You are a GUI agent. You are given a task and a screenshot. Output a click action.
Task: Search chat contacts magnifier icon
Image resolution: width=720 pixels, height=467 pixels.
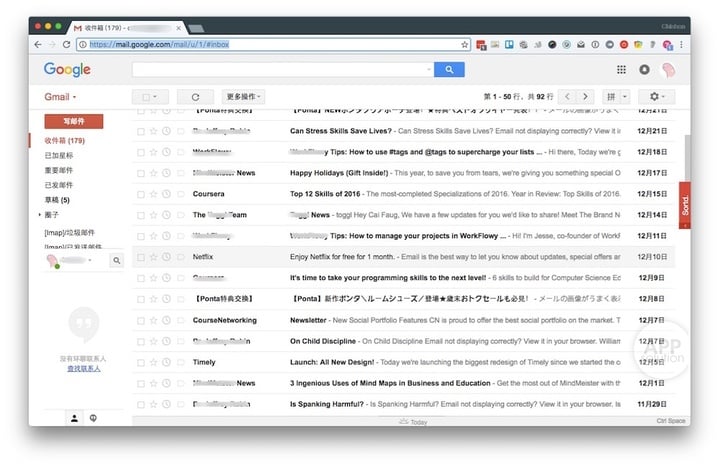[117, 260]
